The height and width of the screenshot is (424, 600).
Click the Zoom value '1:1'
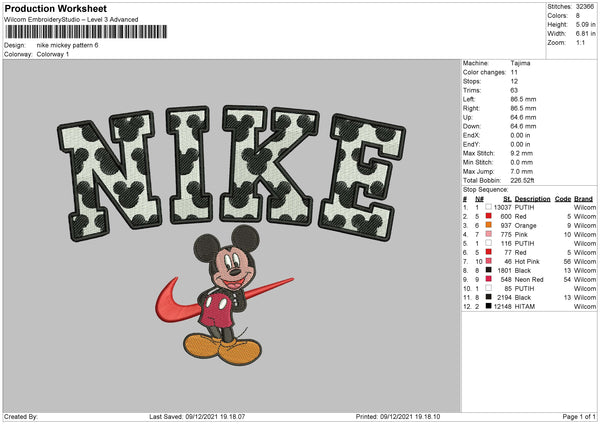click(580, 42)
